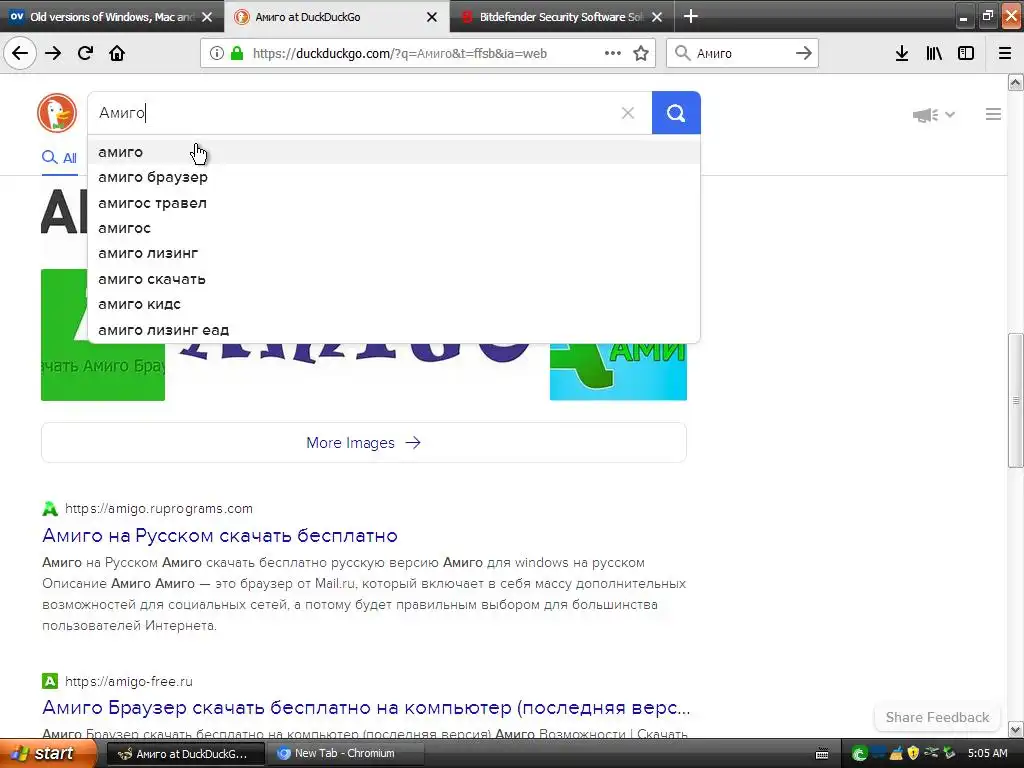Viewport: 1024px width, 768px height.
Task: Choose the suggestion reading амиго лизинг
Action: tap(394, 253)
